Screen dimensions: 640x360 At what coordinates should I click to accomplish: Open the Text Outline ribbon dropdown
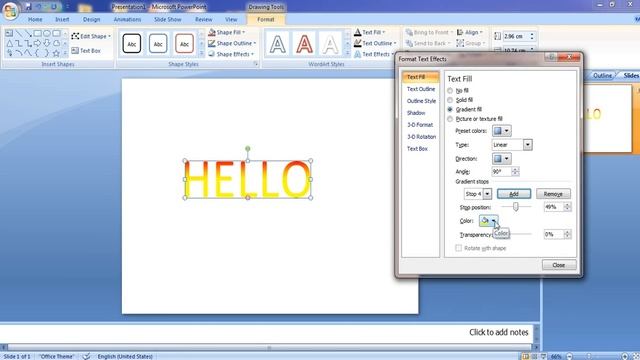(375, 43)
